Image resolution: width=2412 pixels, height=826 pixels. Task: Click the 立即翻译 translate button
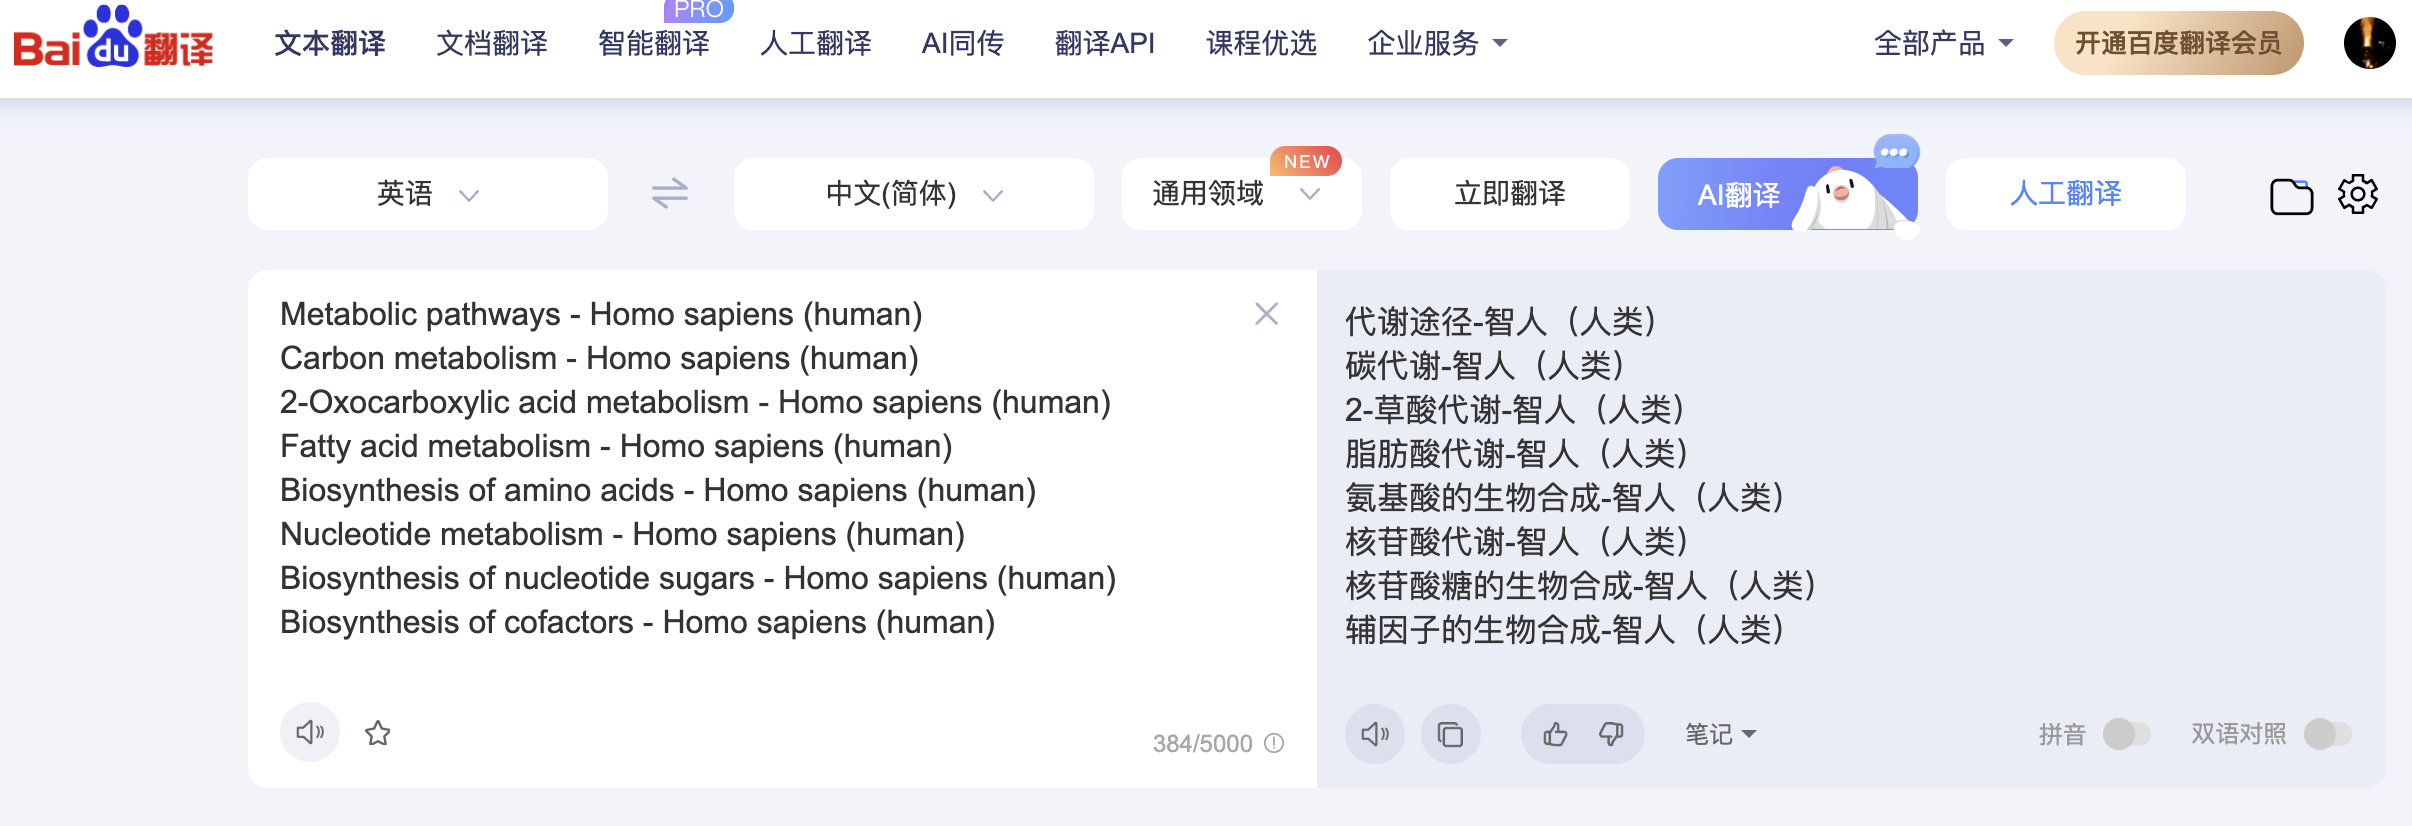coord(1508,193)
